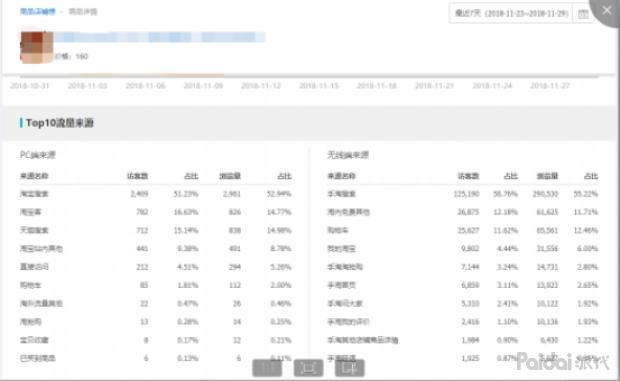Click the PC page view count 112
Screen dimensions: 620x381
pyautogui.click(x=235, y=285)
